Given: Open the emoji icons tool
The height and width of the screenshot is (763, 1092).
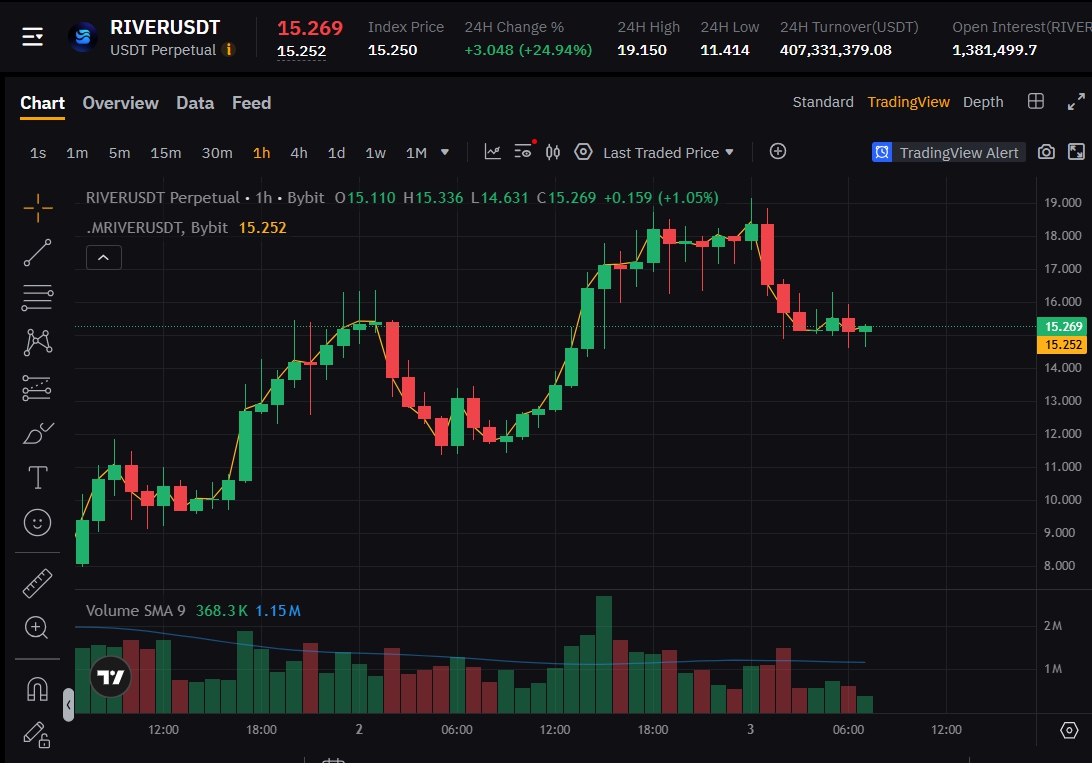Looking at the screenshot, I should (38, 522).
